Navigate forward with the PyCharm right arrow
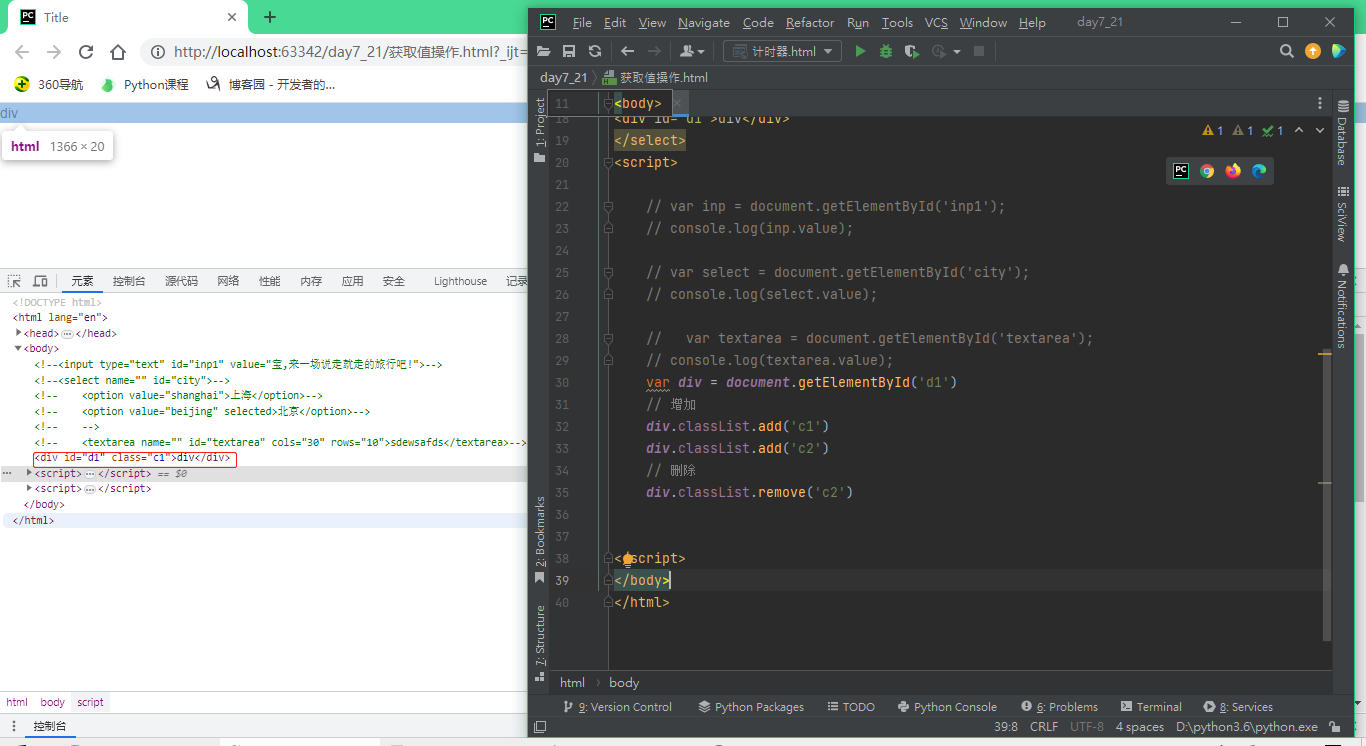The width and height of the screenshot is (1366, 746). [x=655, y=51]
